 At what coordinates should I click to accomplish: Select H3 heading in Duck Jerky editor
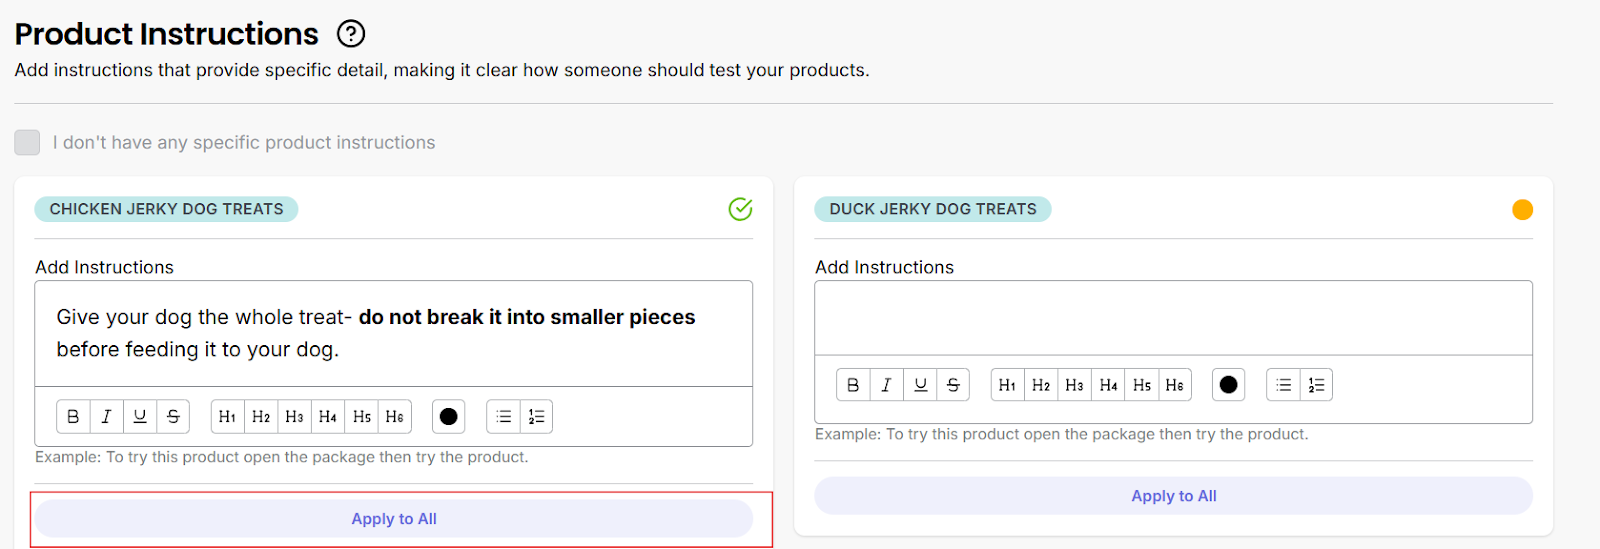tap(1075, 385)
